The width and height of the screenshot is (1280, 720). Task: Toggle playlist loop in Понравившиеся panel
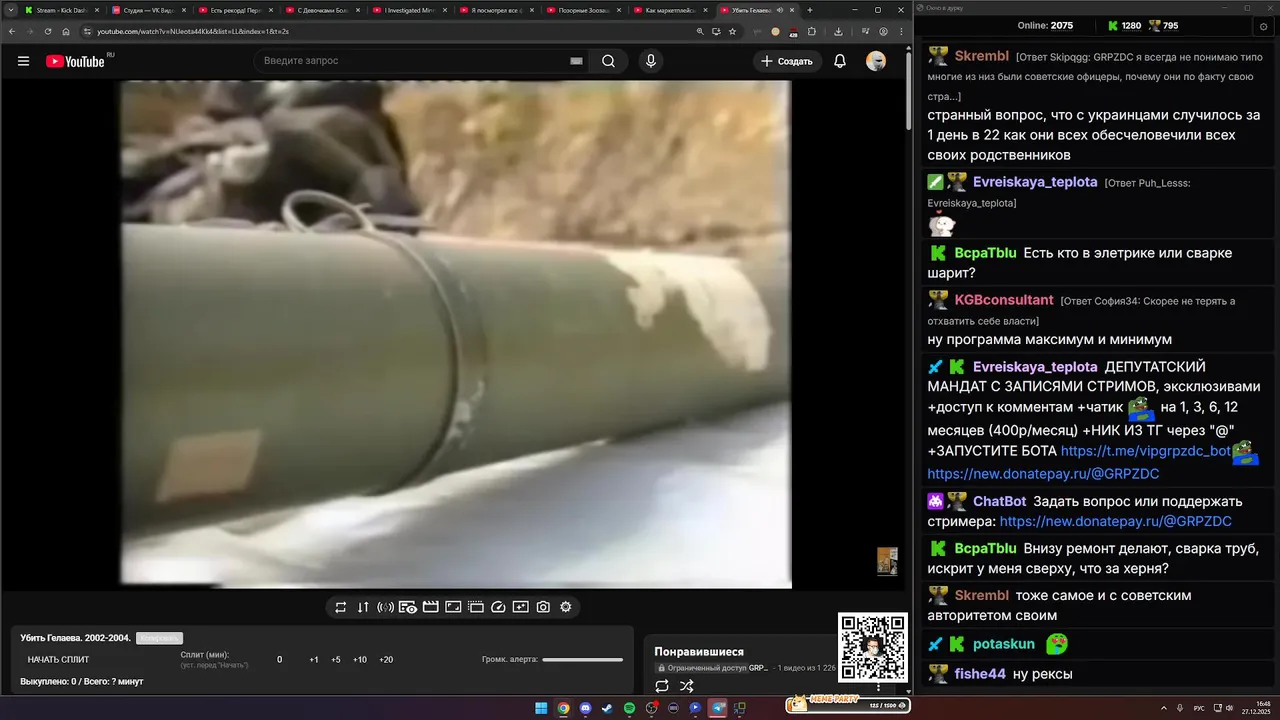(662, 686)
